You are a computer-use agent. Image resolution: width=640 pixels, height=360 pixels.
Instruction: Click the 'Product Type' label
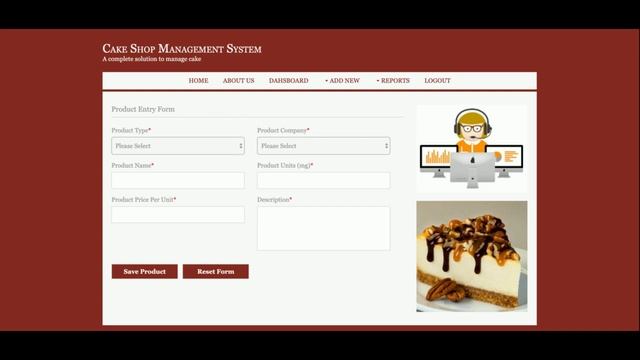[131, 130]
